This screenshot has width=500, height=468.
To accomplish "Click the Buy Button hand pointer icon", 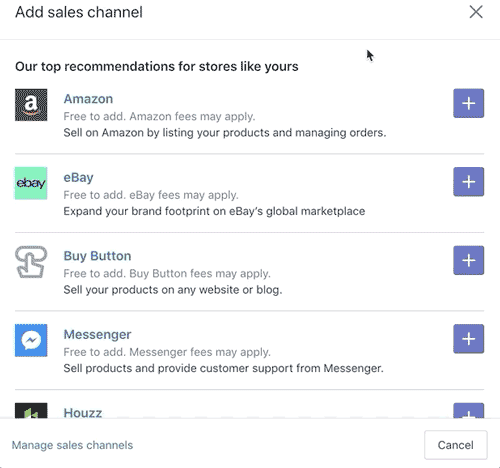I will (31, 262).
